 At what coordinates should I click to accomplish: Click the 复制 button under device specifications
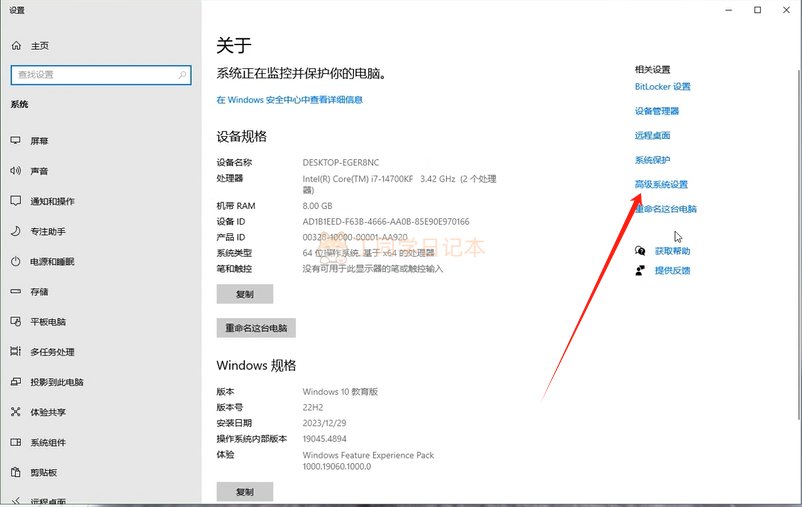[245, 294]
